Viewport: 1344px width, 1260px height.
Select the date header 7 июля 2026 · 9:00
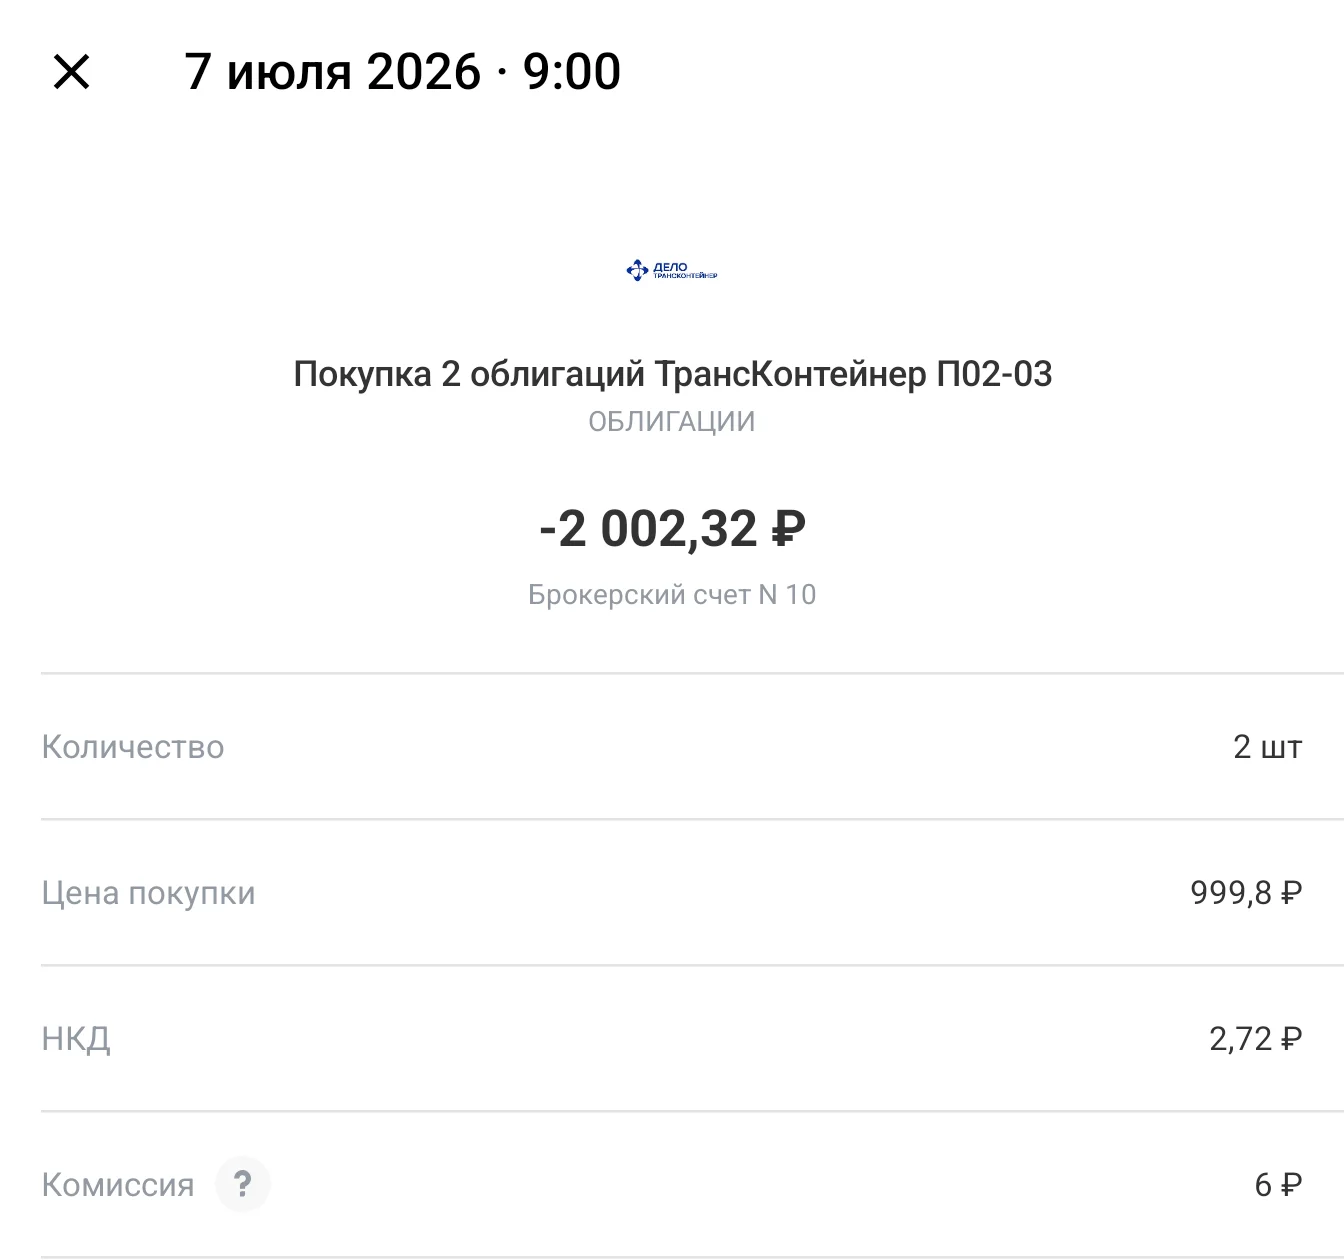(x=403, y=72)
